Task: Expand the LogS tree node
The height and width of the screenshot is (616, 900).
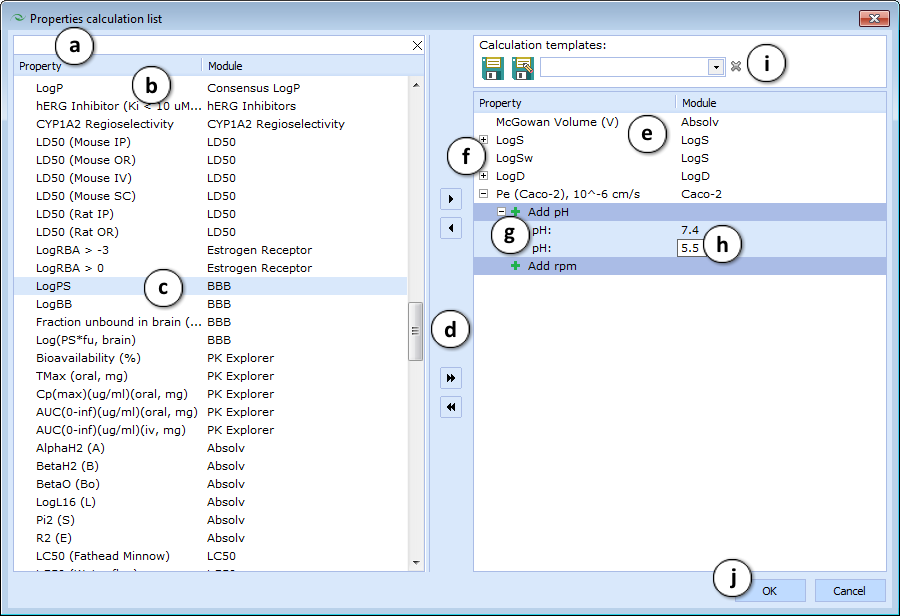Action: [483, 140]
